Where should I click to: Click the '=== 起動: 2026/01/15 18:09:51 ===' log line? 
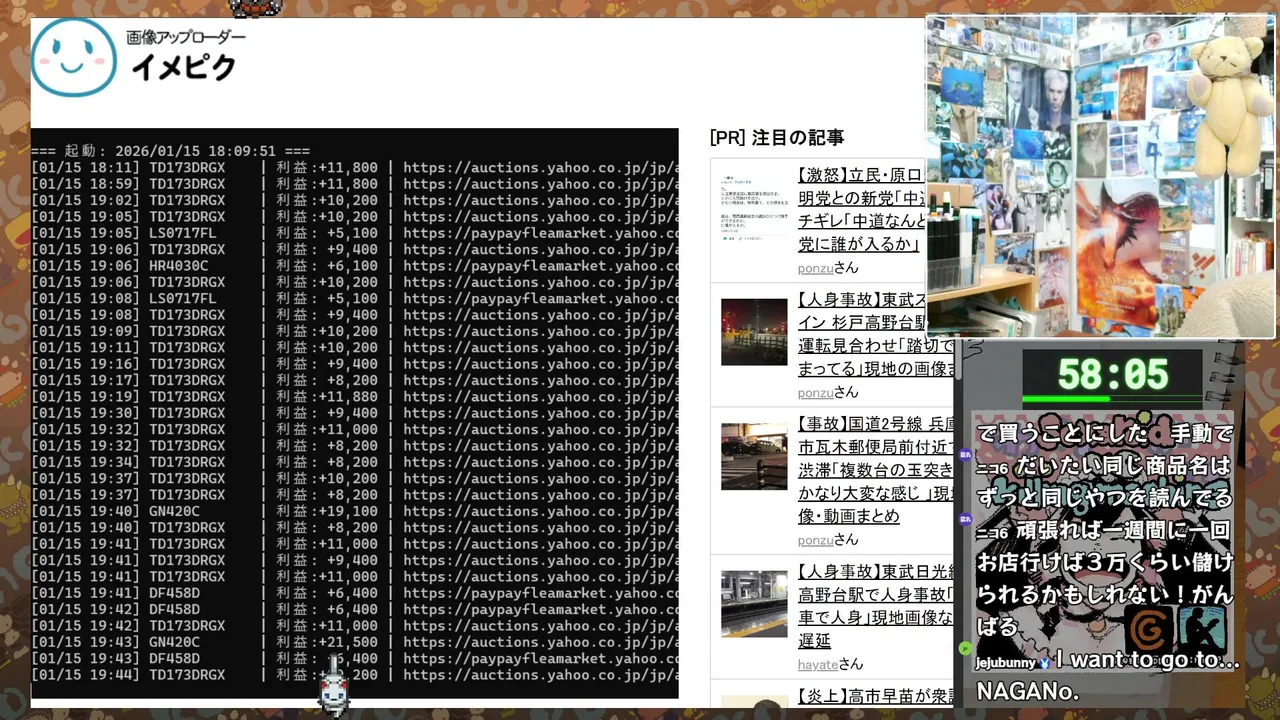click(170, 151)
